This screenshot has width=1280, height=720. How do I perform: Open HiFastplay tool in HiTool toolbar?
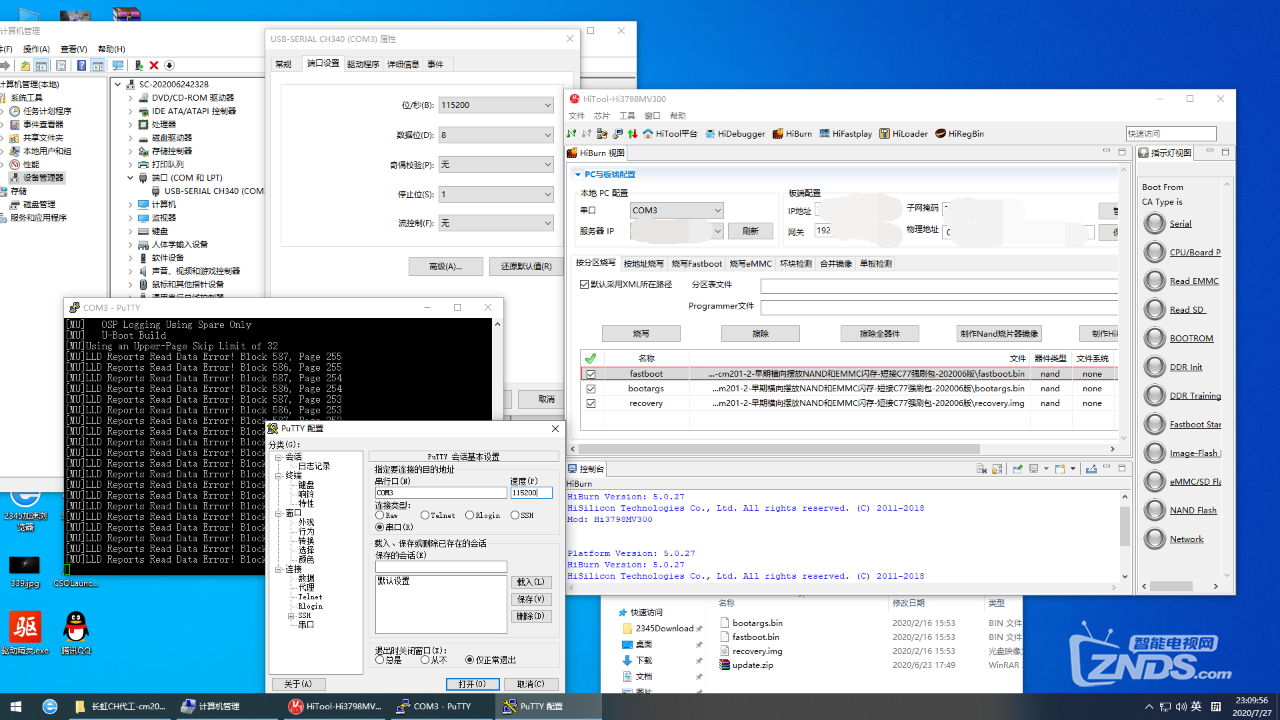click(x=845, y=133)
